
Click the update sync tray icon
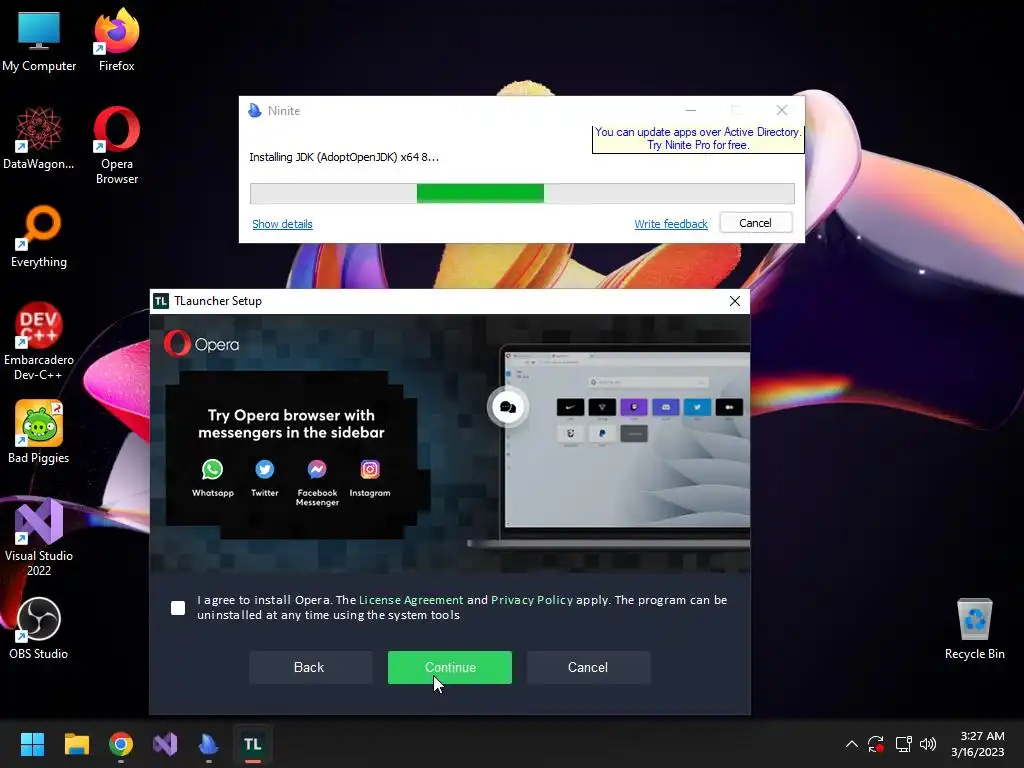point(876,744)
